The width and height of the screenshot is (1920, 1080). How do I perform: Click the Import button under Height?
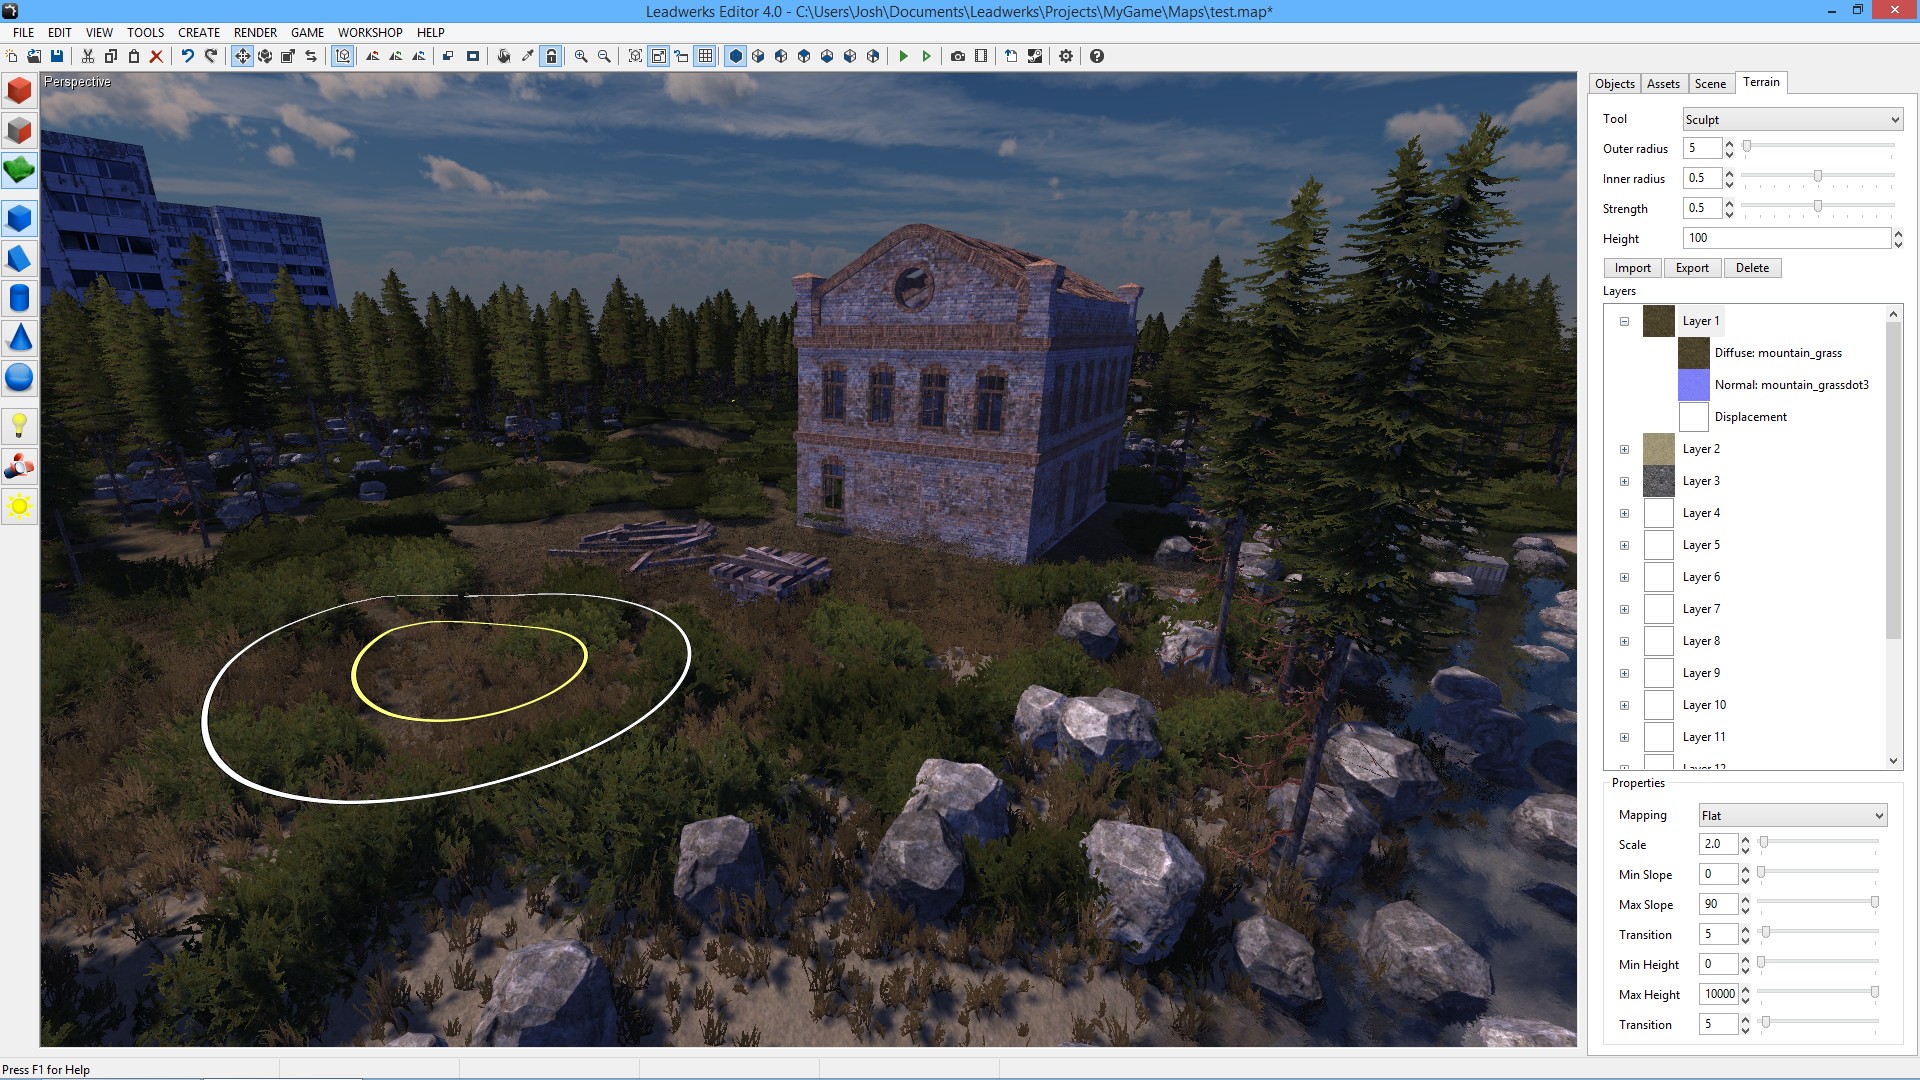coord(1632,268)
